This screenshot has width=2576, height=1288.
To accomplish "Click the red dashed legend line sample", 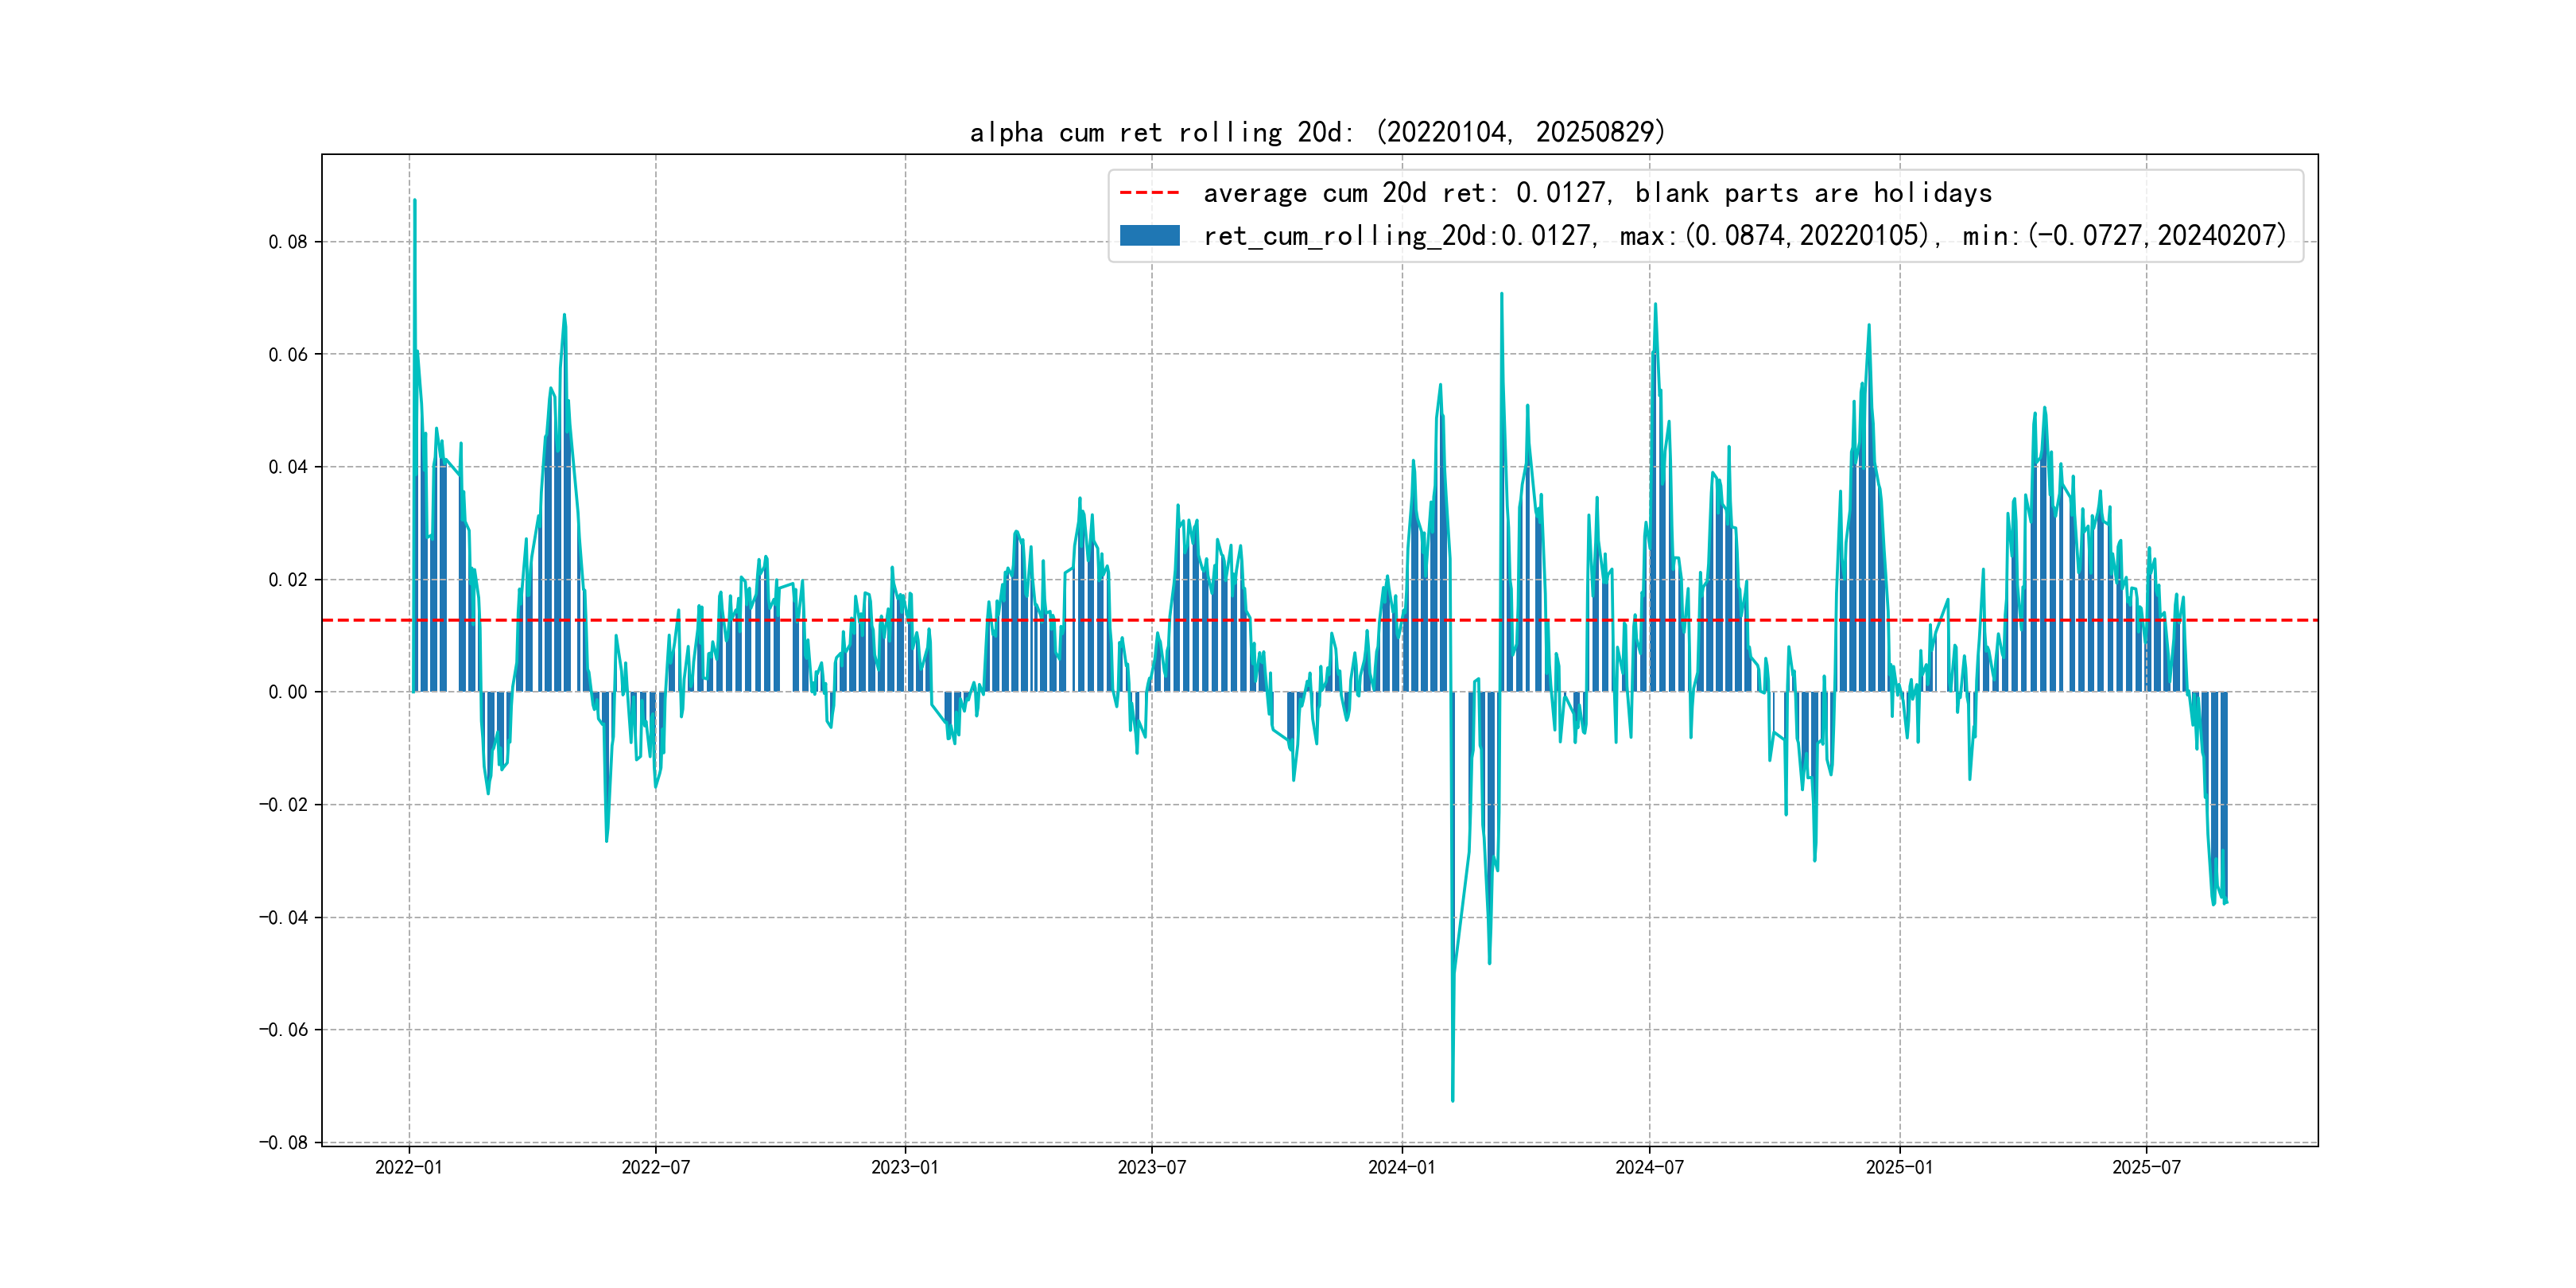I will (1149, 192).
